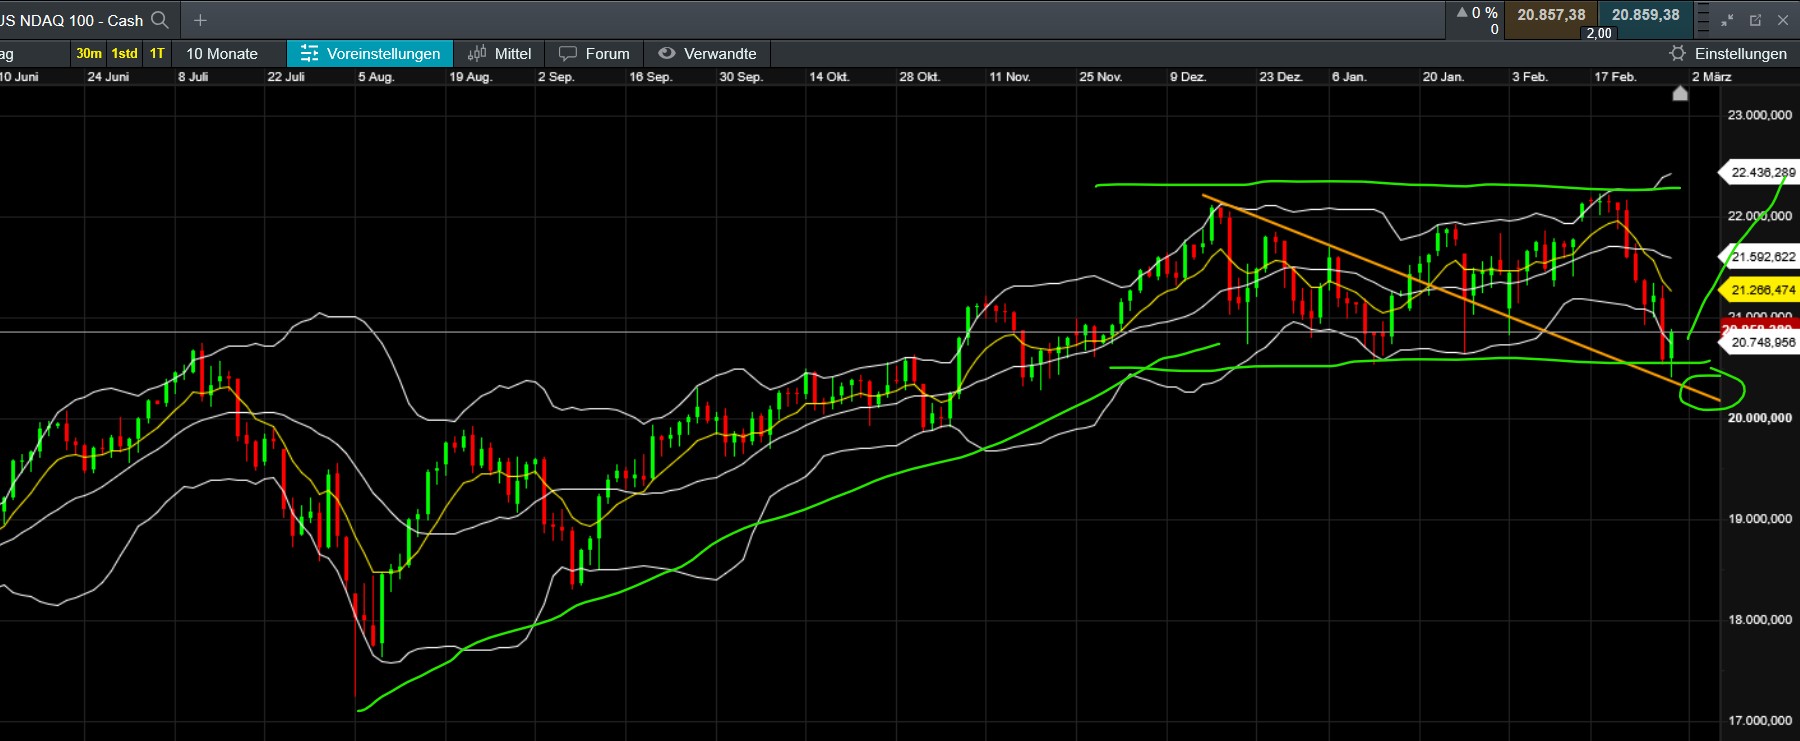Click the speech bubble Forum icon
The height and width of the screenshot is (741, 1800).
(568, 54)
